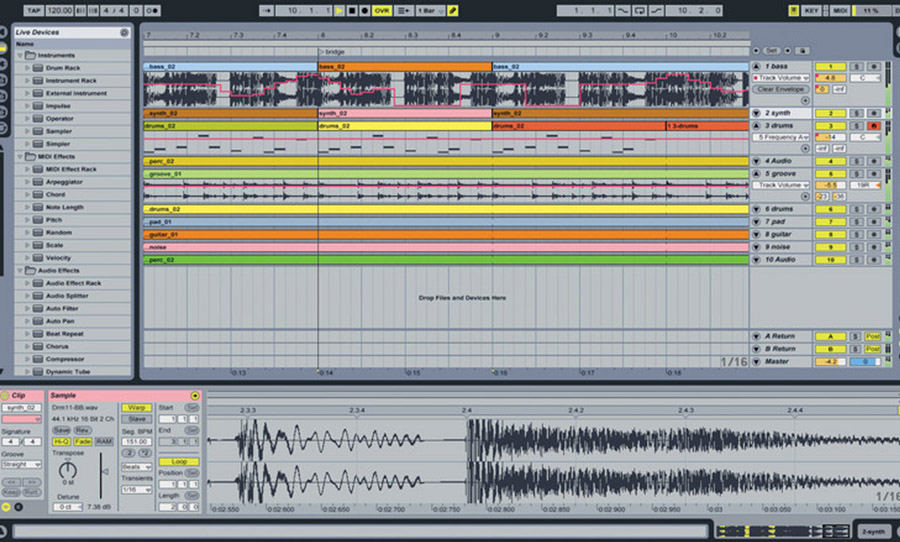Collapse the MIDI Effects folder
The width and height of the screenshot is (900, 542).
pyautogui.click(x=21, y=156)
